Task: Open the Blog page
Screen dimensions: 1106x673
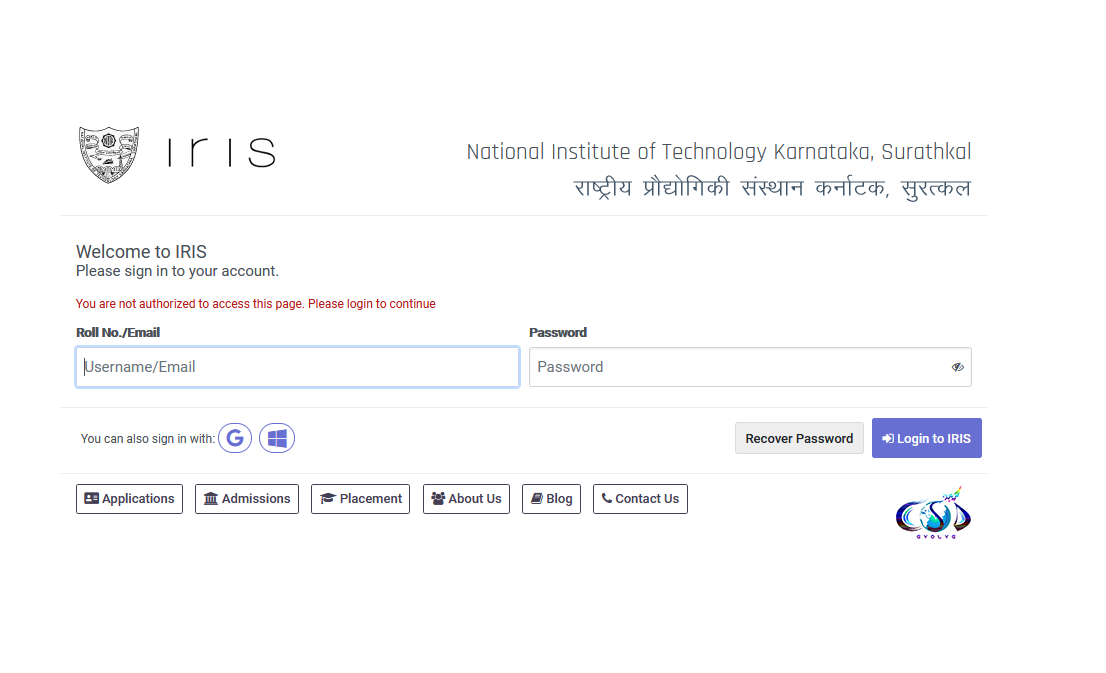Action: 551,498
